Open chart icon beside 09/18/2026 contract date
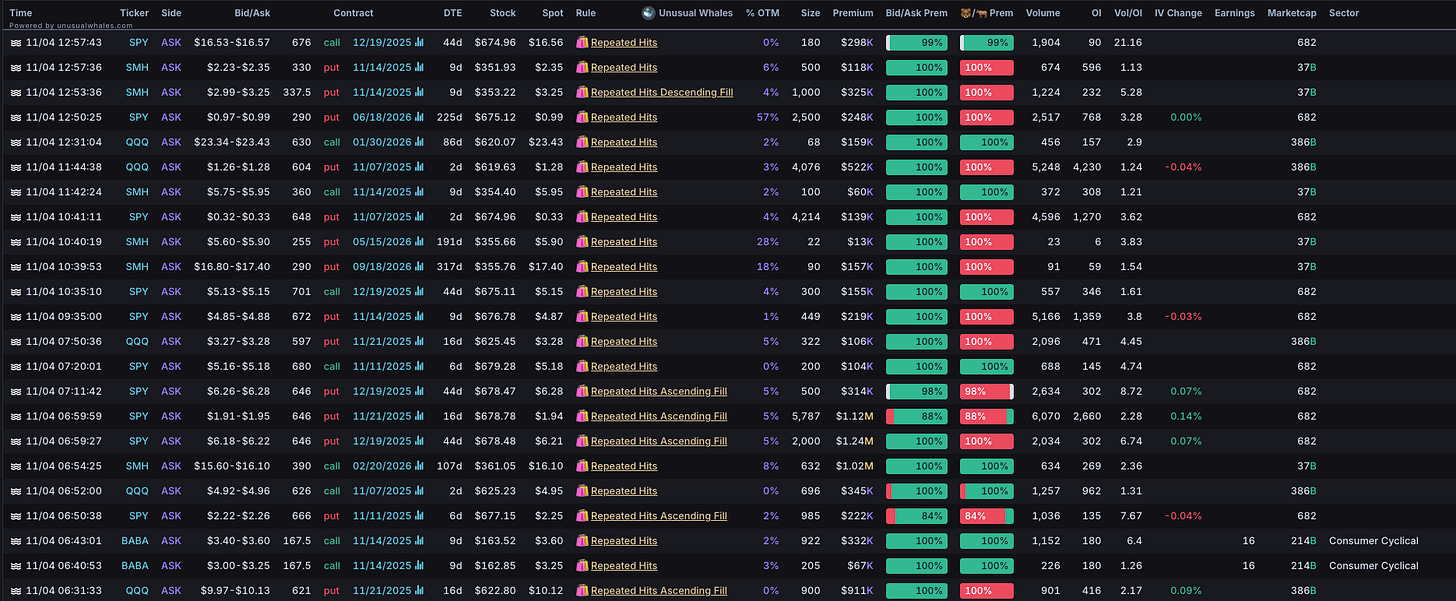The width and height of the screenshot is (1456, 601). (419, 267)
